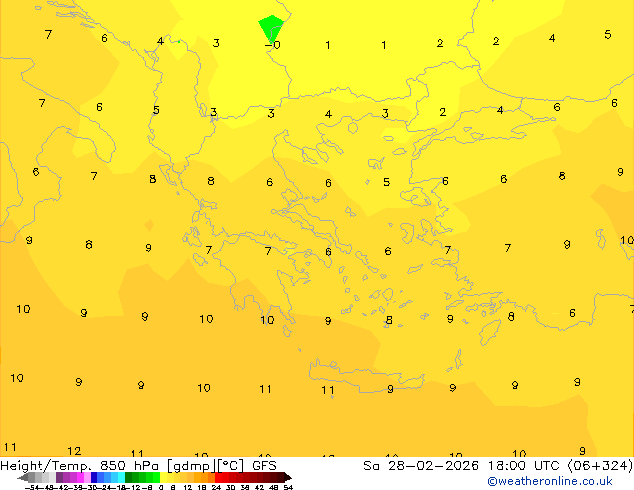Click the weatheronline.co.uk copyright link

[550, 481]
